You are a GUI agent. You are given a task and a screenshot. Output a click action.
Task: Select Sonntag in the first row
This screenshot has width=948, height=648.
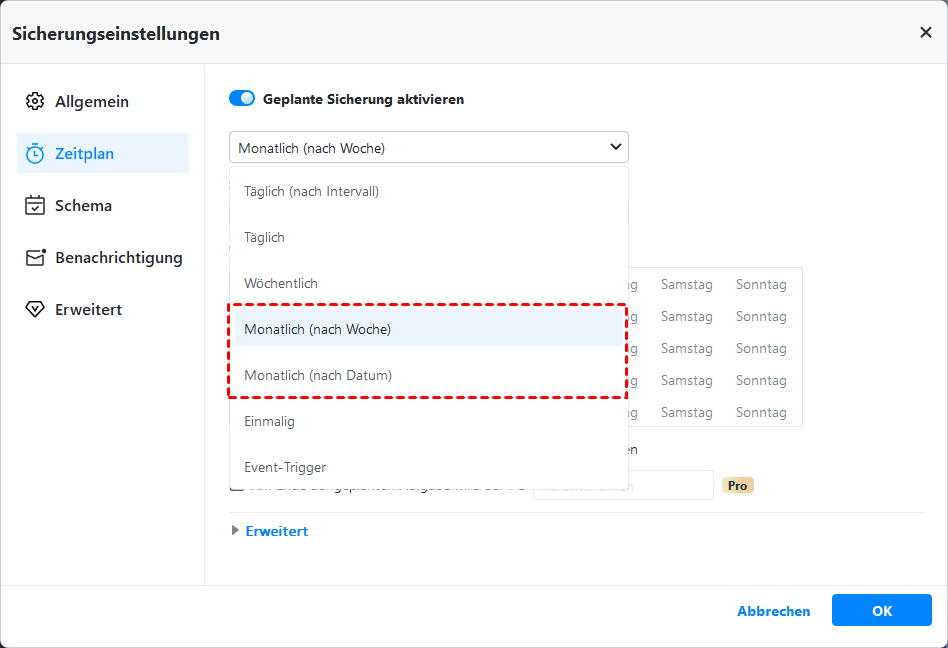(761, 285)
